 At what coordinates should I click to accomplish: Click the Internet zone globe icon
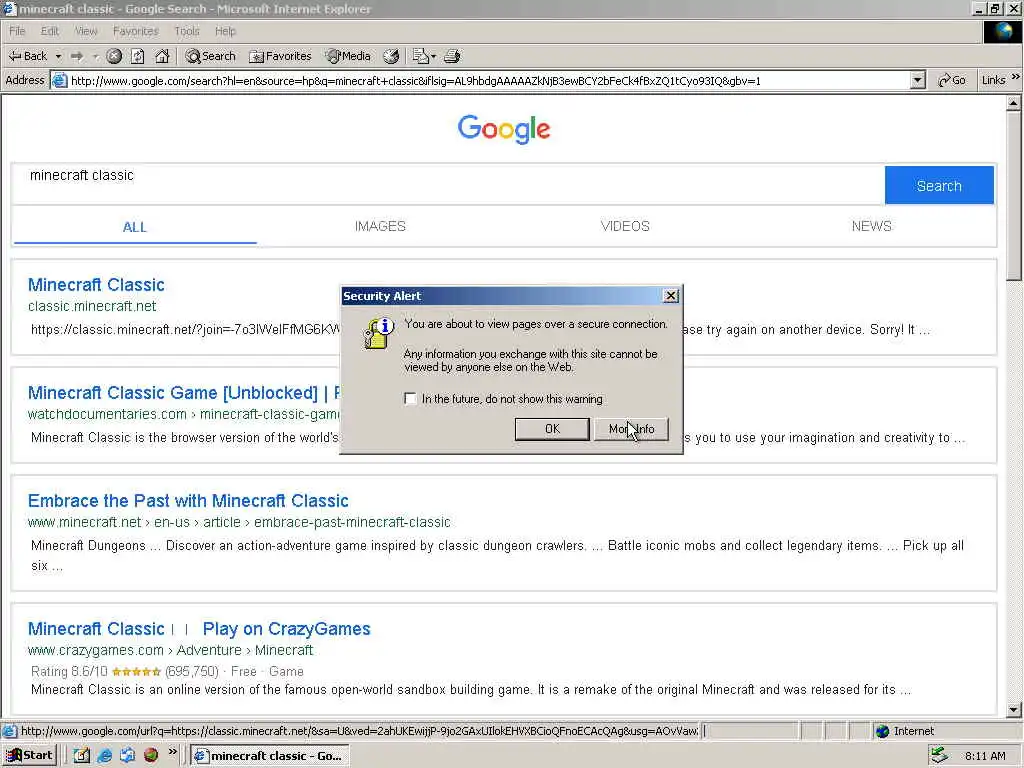[882, 731]
